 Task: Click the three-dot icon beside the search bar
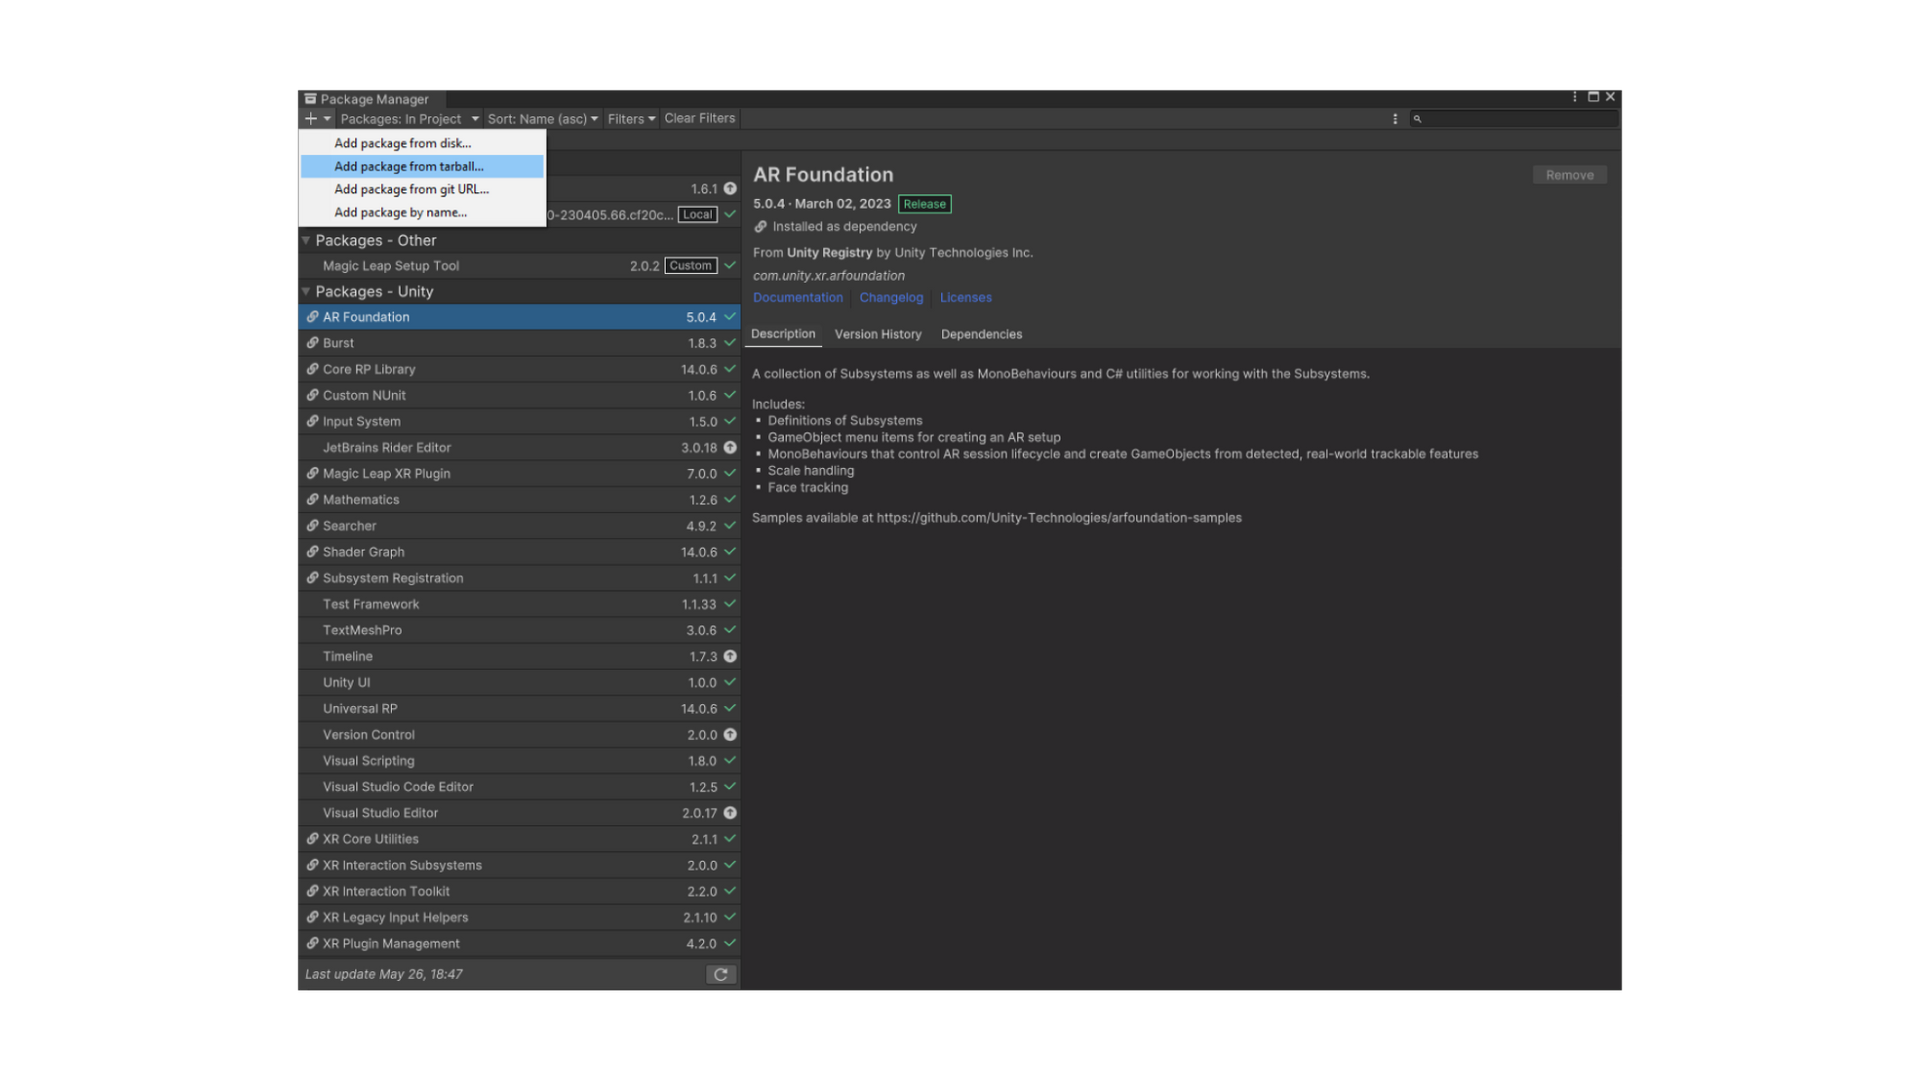tap(1396, 118)
